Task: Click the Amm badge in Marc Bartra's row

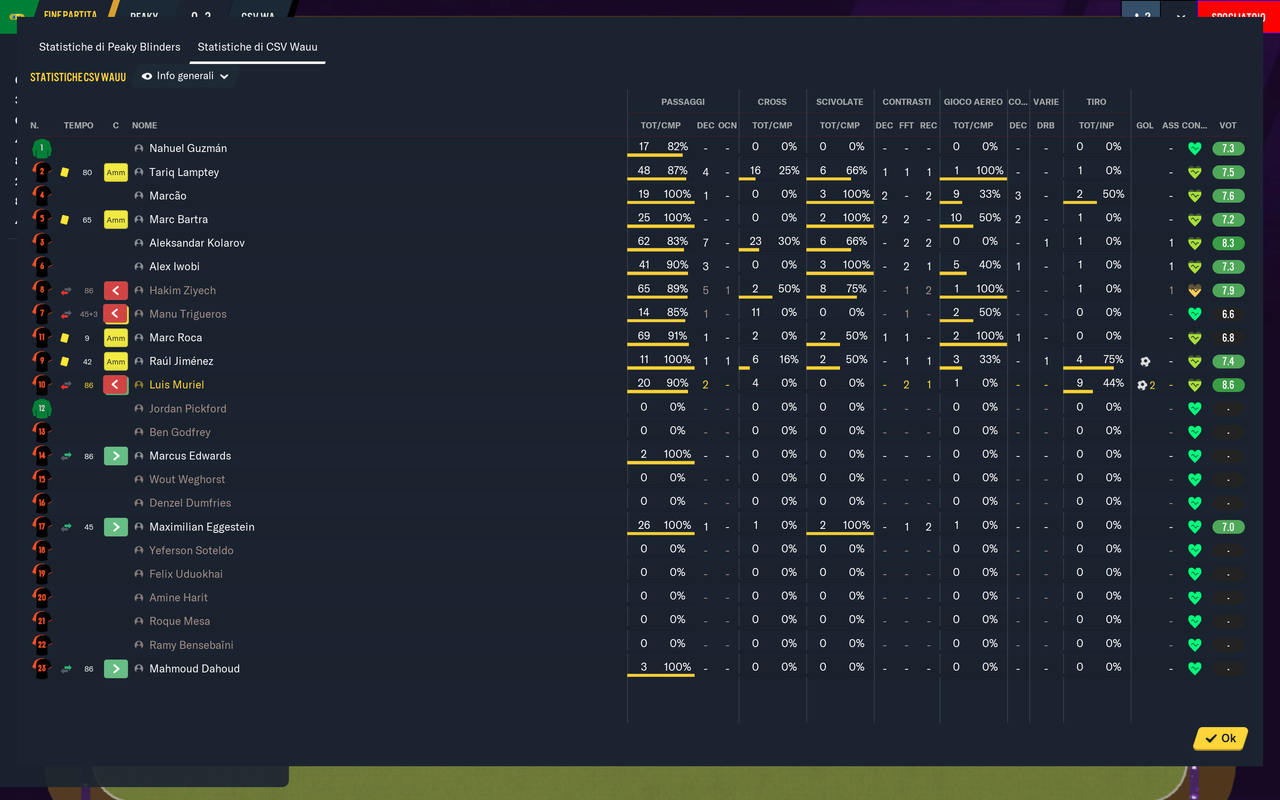Action: pyautogui.click(x=116, y=220)
